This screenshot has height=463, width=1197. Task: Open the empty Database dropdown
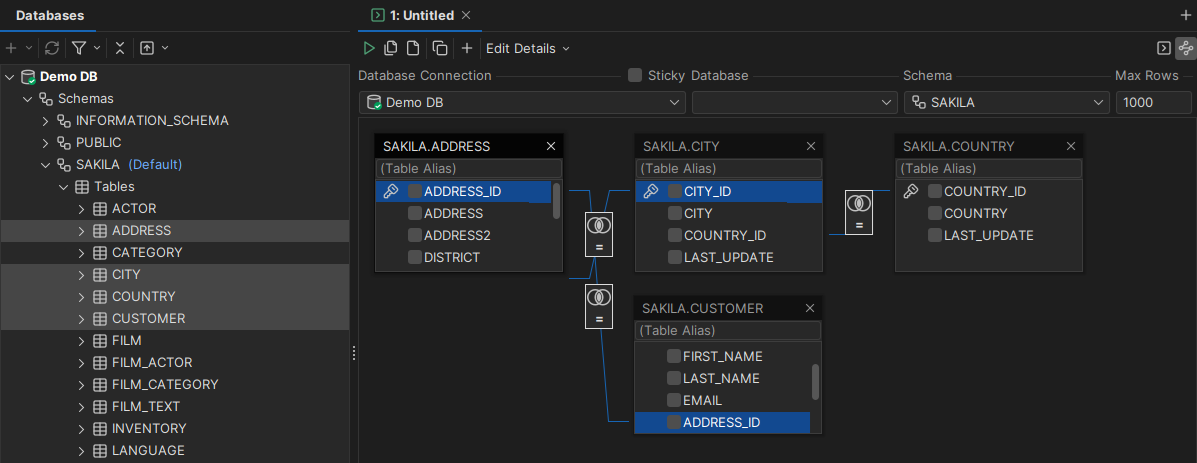coord(795,102)
